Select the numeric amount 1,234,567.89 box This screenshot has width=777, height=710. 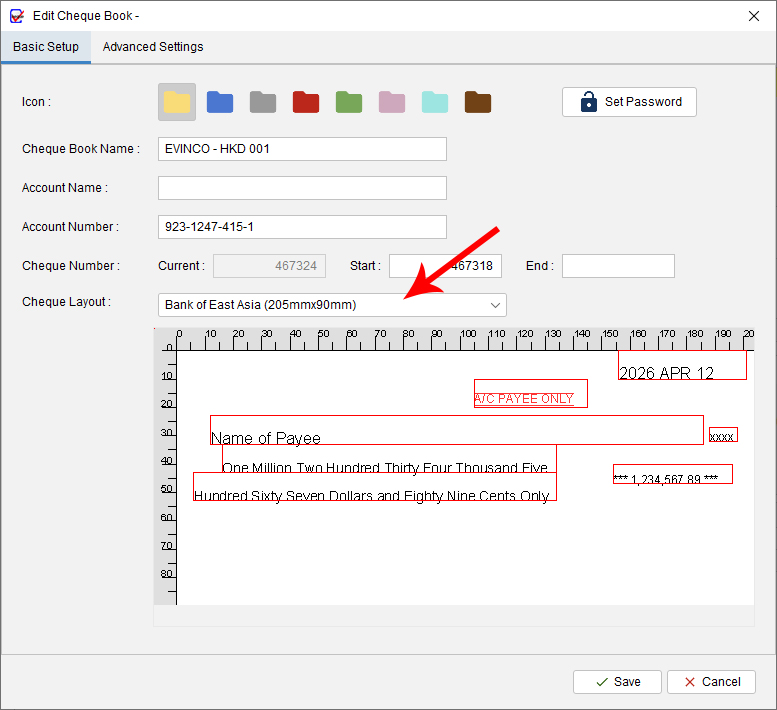[x=672, y=474]
